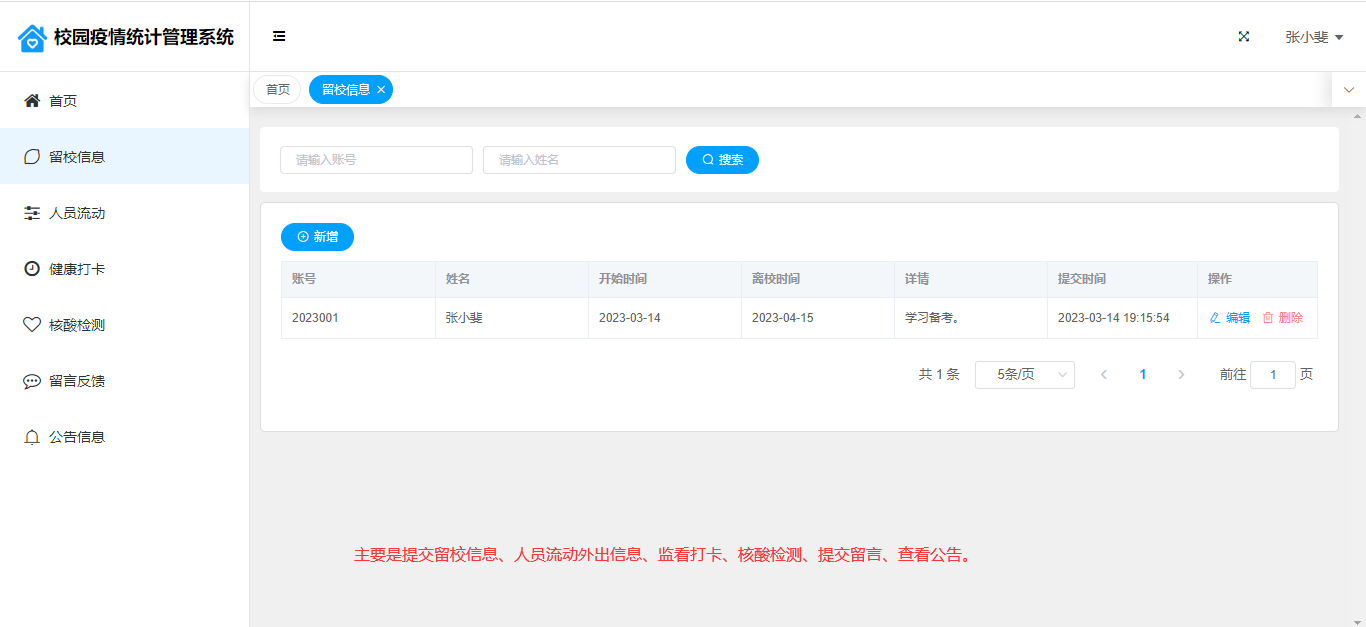Viewport: 1366px width, 627px height.
Task: Click the 留言反馈 chat bubble icon
Action: point(32,381)
